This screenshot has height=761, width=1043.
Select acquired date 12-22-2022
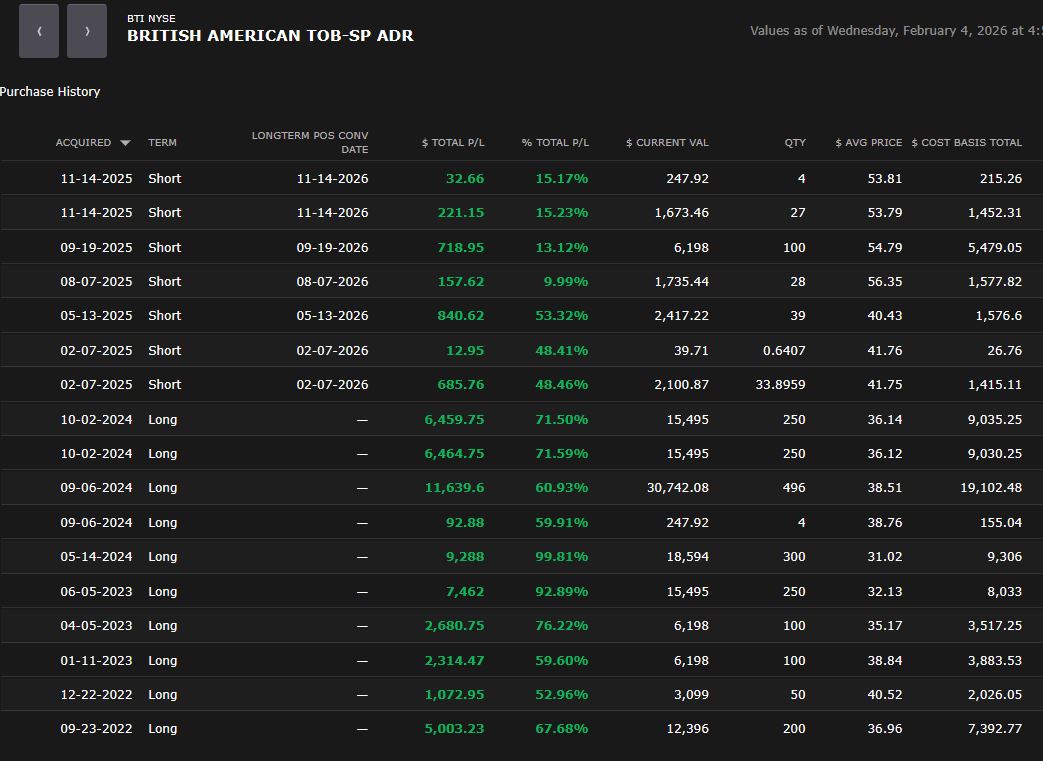coord(96,694)
